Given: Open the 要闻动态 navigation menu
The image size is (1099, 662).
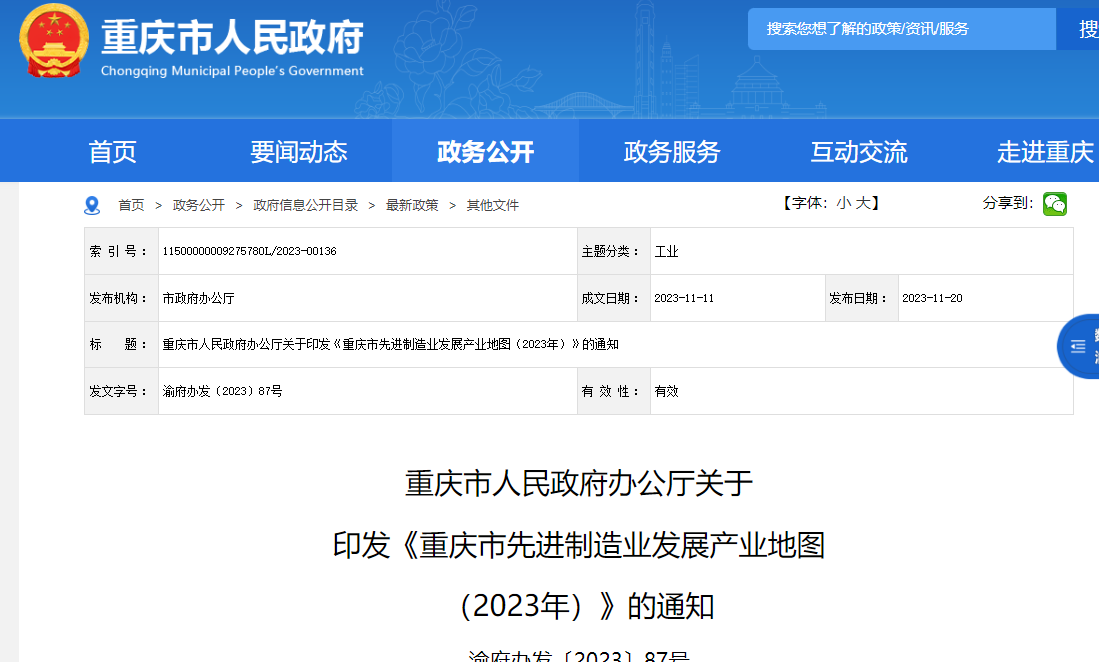Looking at the screenshot, I should [298, 151].
